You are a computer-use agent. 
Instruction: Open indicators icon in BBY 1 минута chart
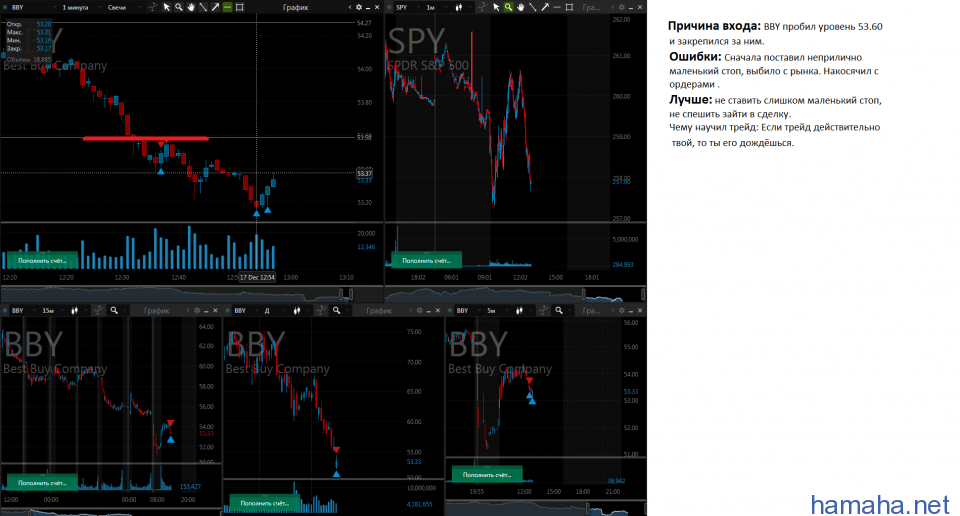[x=152, y=7]
